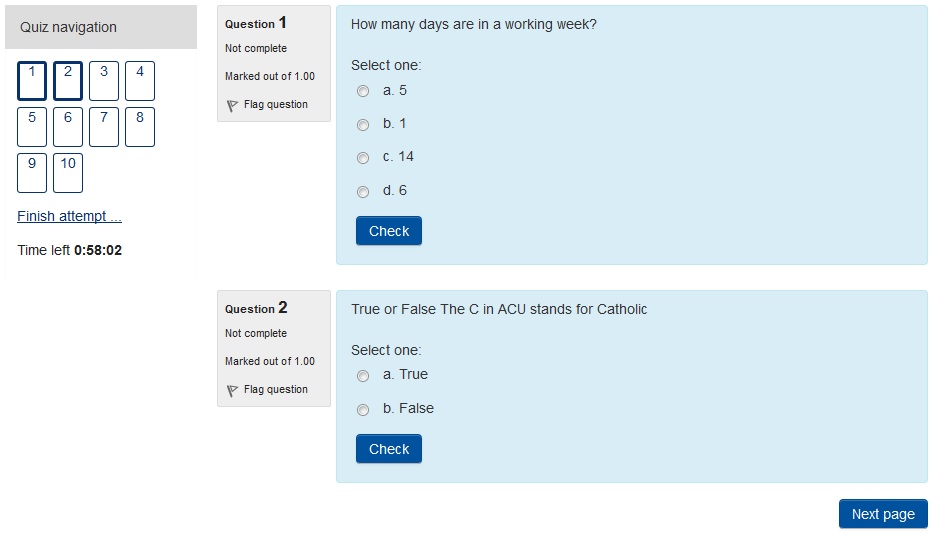Go to question 6 in navigation

point(68,127)
